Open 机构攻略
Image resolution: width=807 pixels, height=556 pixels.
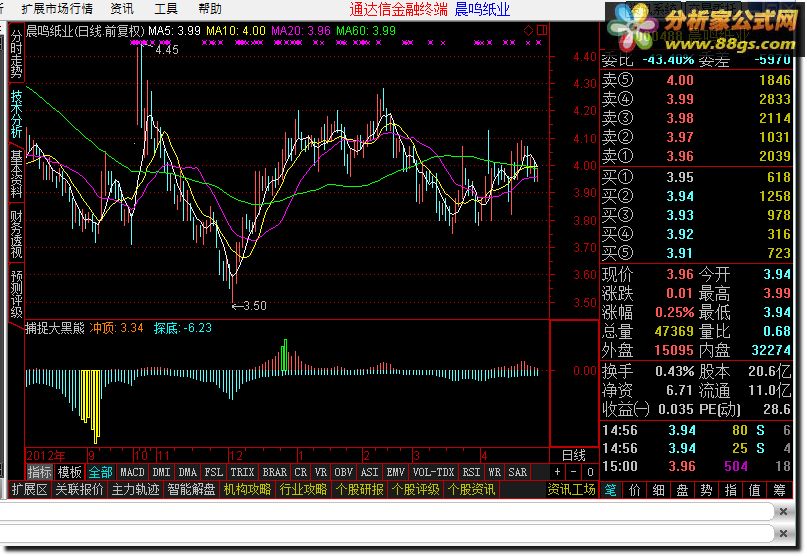point(247,490)
